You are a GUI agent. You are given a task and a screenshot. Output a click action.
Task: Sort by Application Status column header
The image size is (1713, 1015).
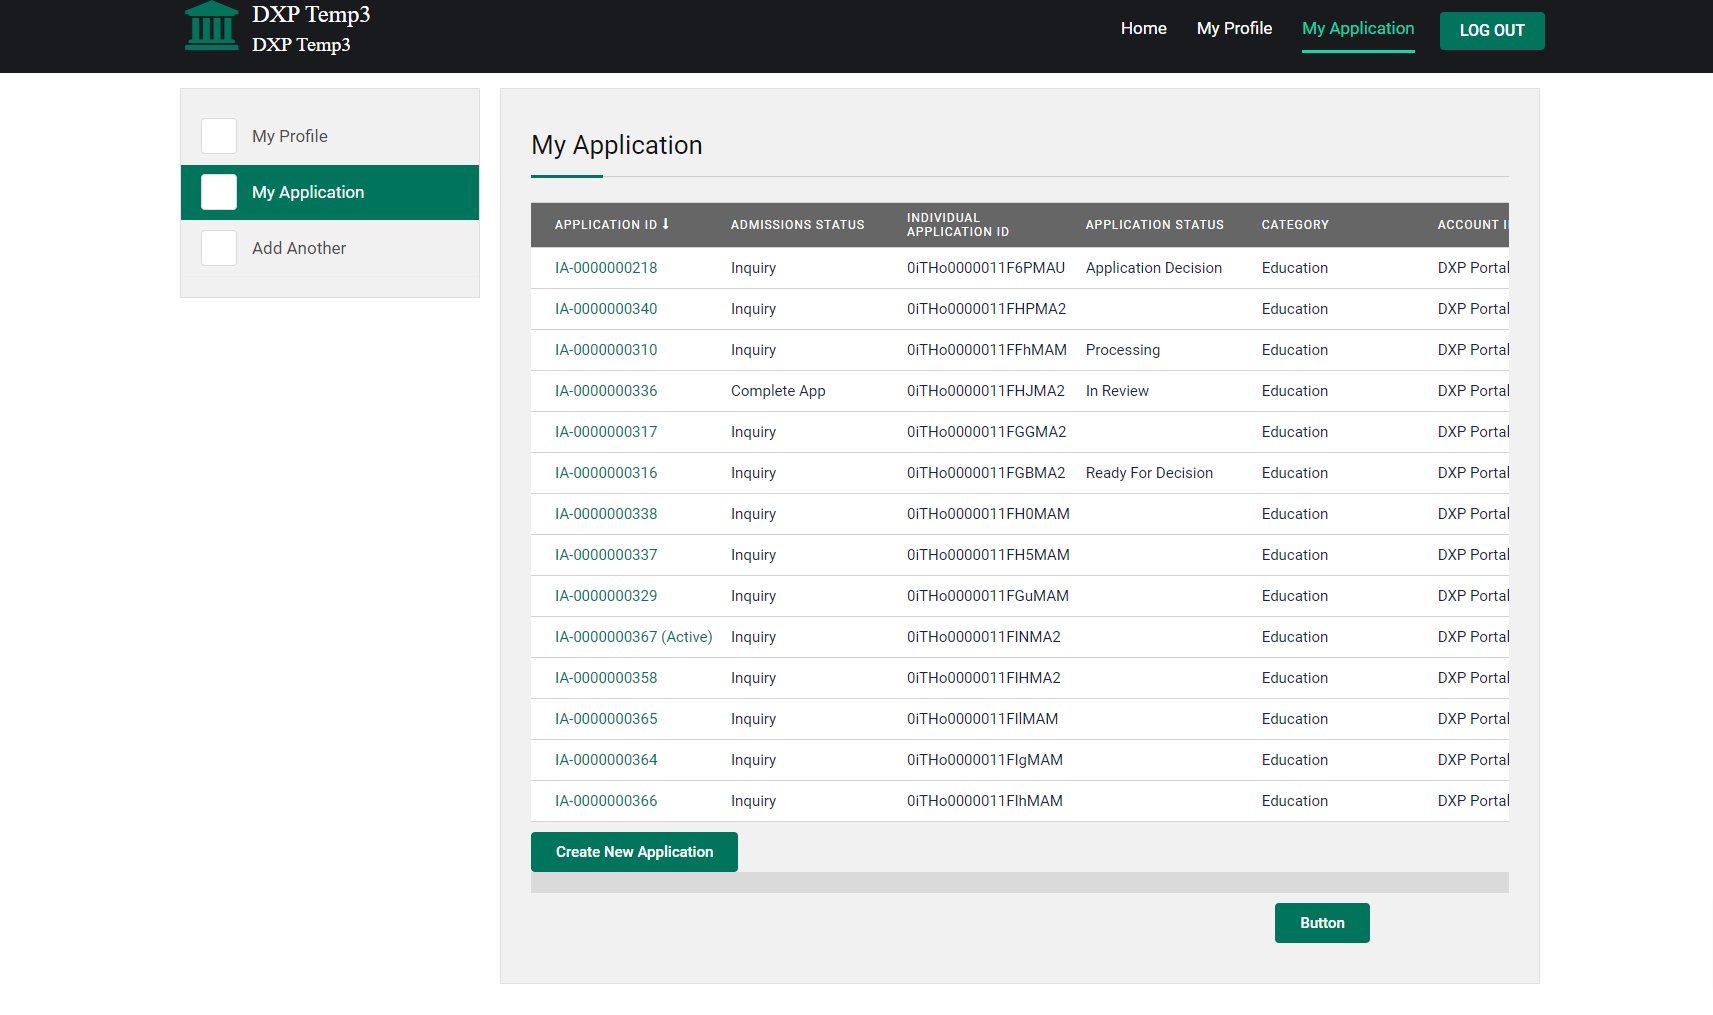click(x=1154, y=225)
